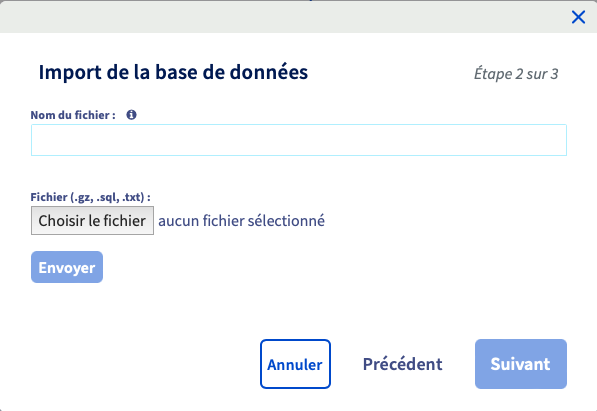Click the 'aucun fichier sélectionné' text

pos(241,221)
